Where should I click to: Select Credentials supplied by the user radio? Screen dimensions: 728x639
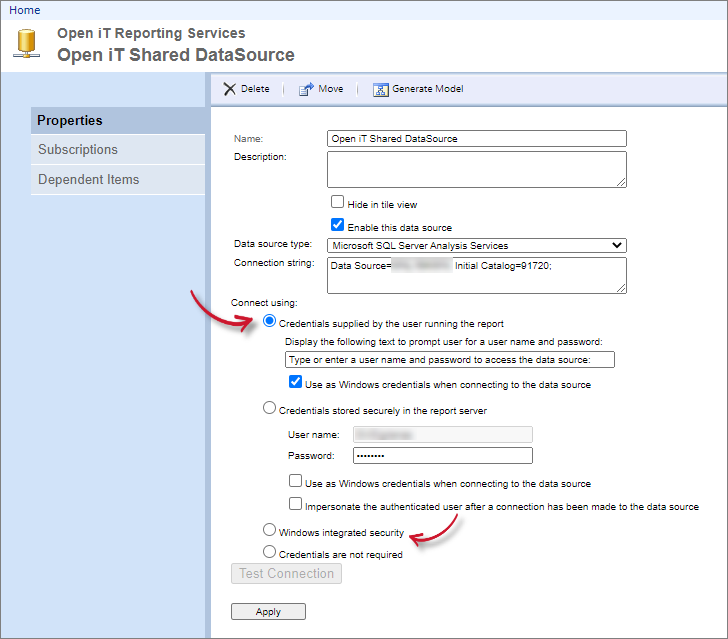269,321
